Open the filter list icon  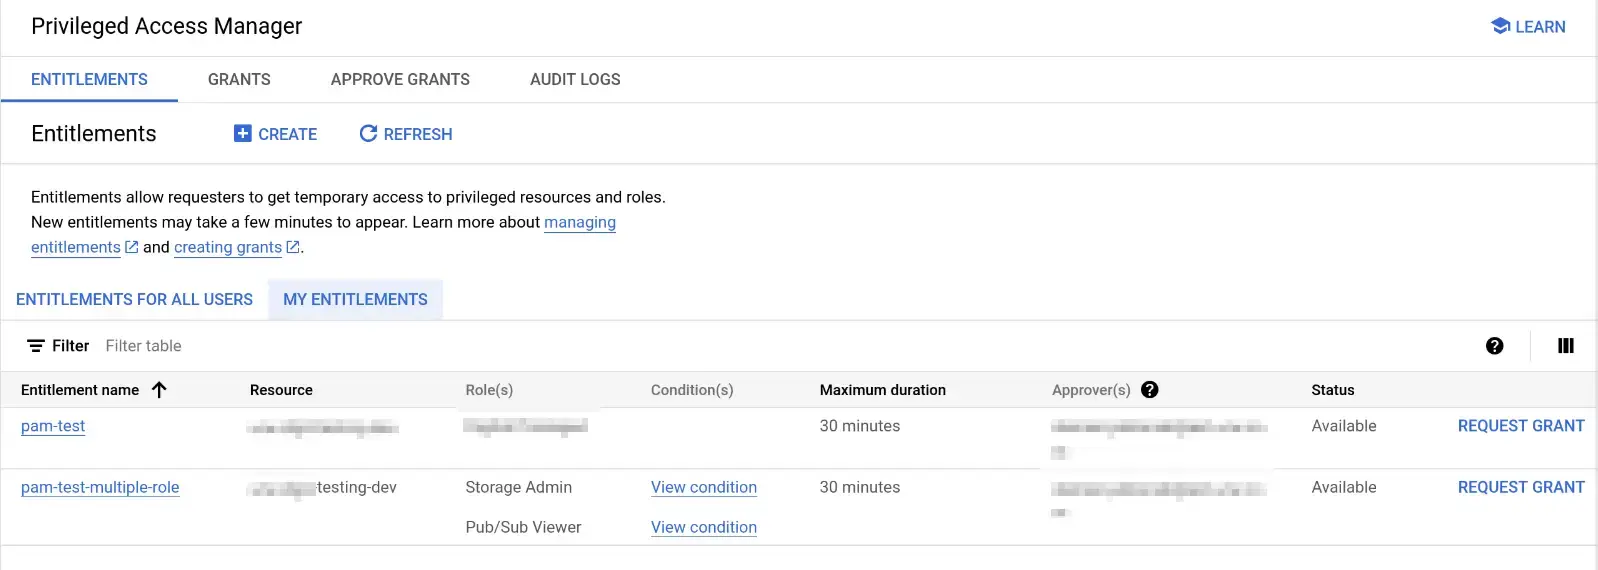pos(35,346)
